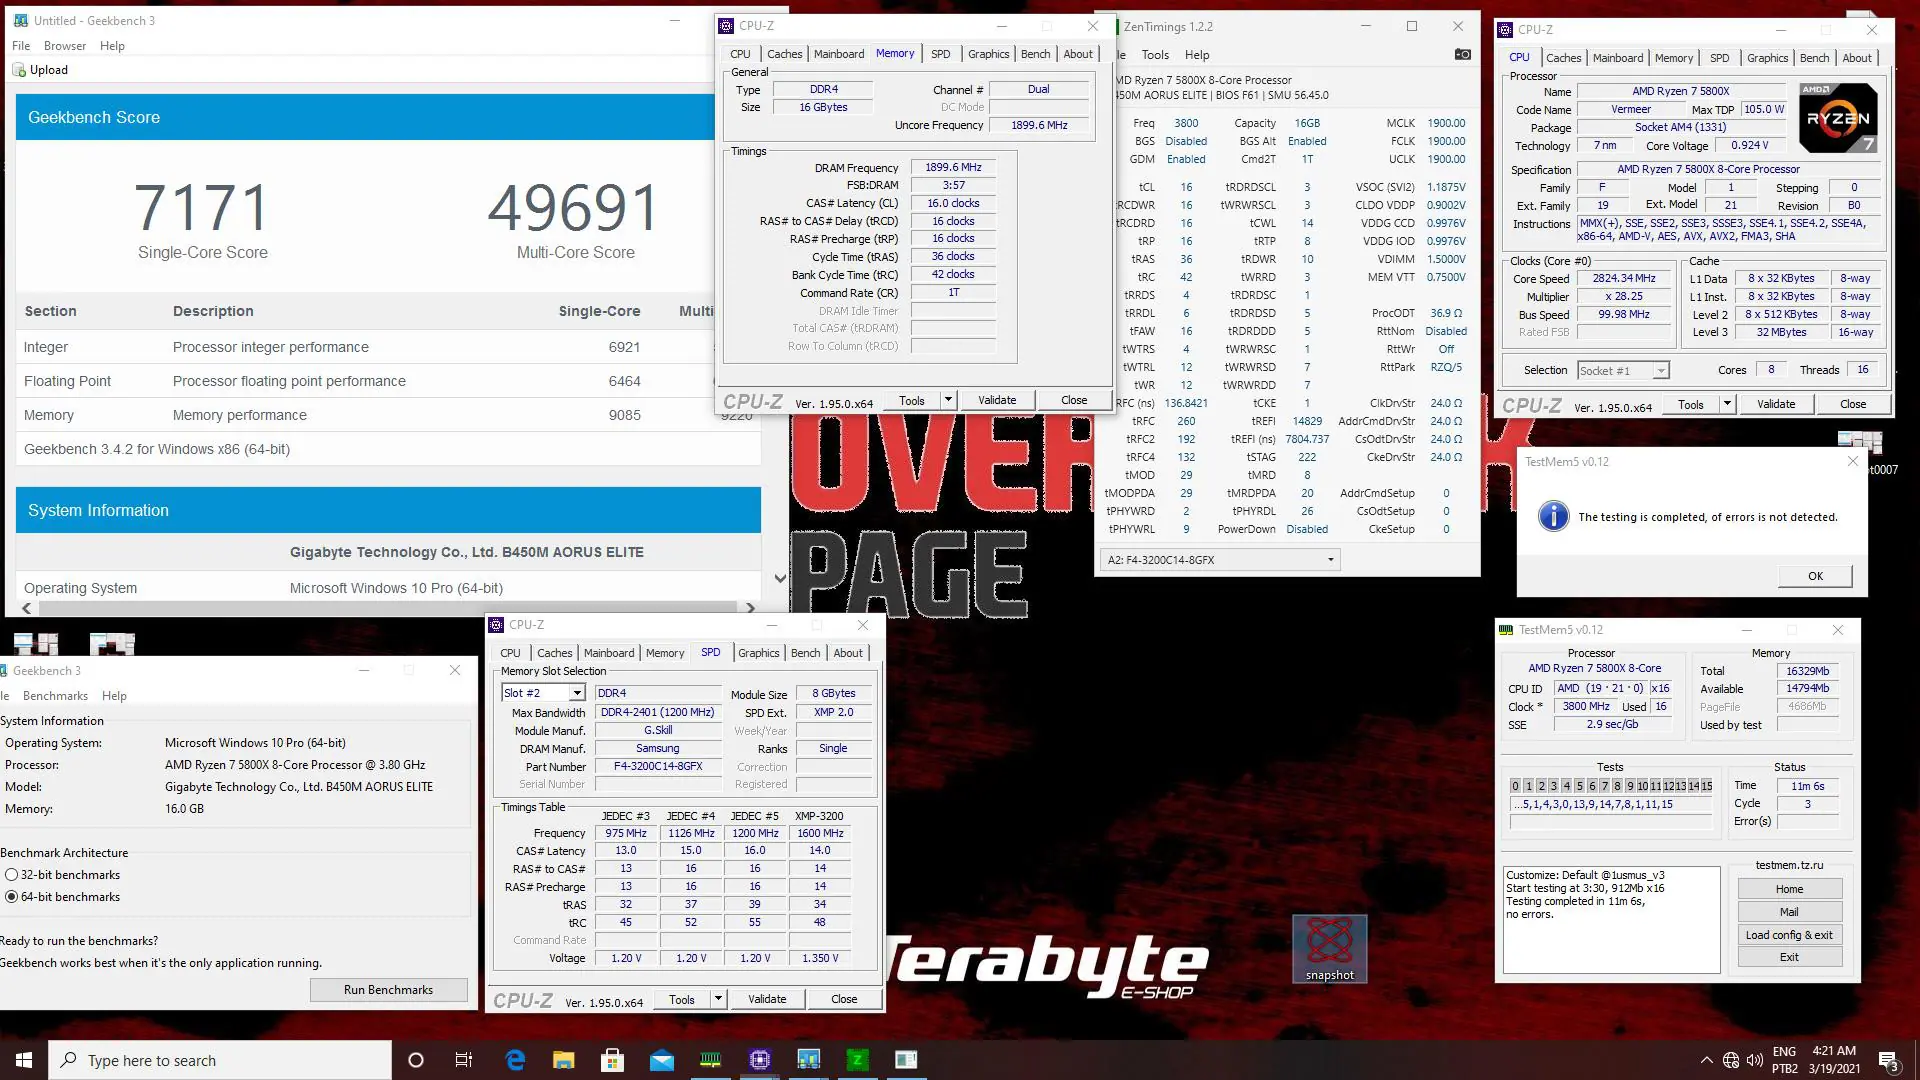The image size is (1920, 1080).
Task: Switch to SPD tab in CPU-Z Memory window
Action: pyautogui.click(x=941, y=54)
